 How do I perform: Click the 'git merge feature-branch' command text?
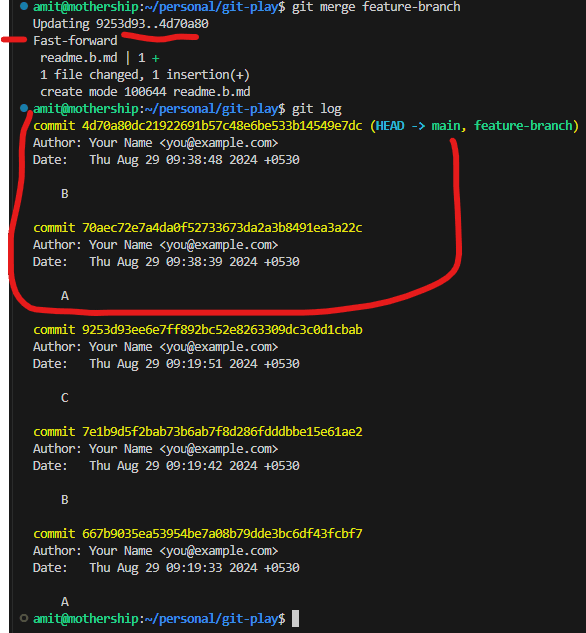tap(376, 7)
